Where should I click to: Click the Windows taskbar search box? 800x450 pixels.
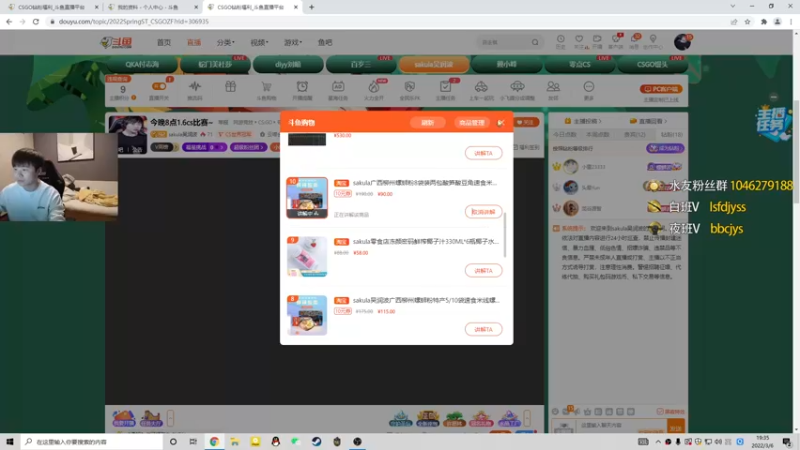92,441
